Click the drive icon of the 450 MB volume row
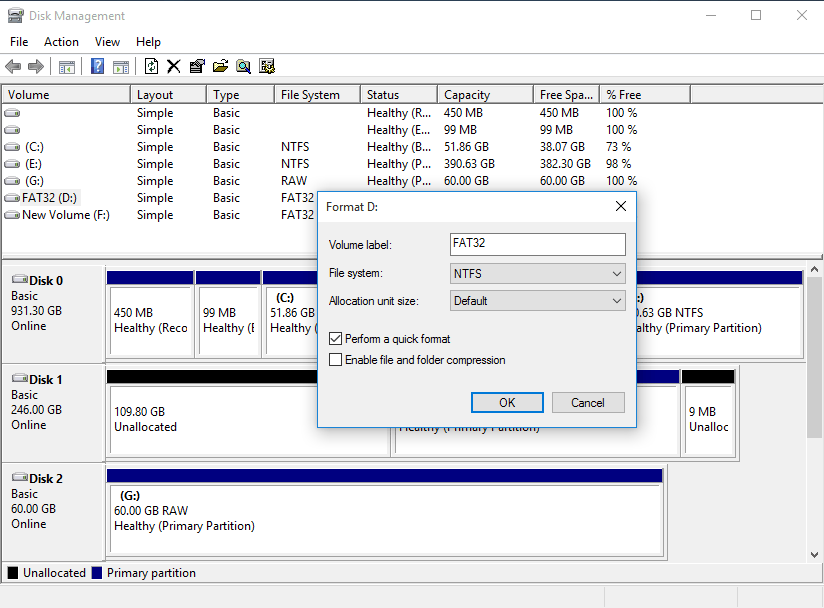 12,113
